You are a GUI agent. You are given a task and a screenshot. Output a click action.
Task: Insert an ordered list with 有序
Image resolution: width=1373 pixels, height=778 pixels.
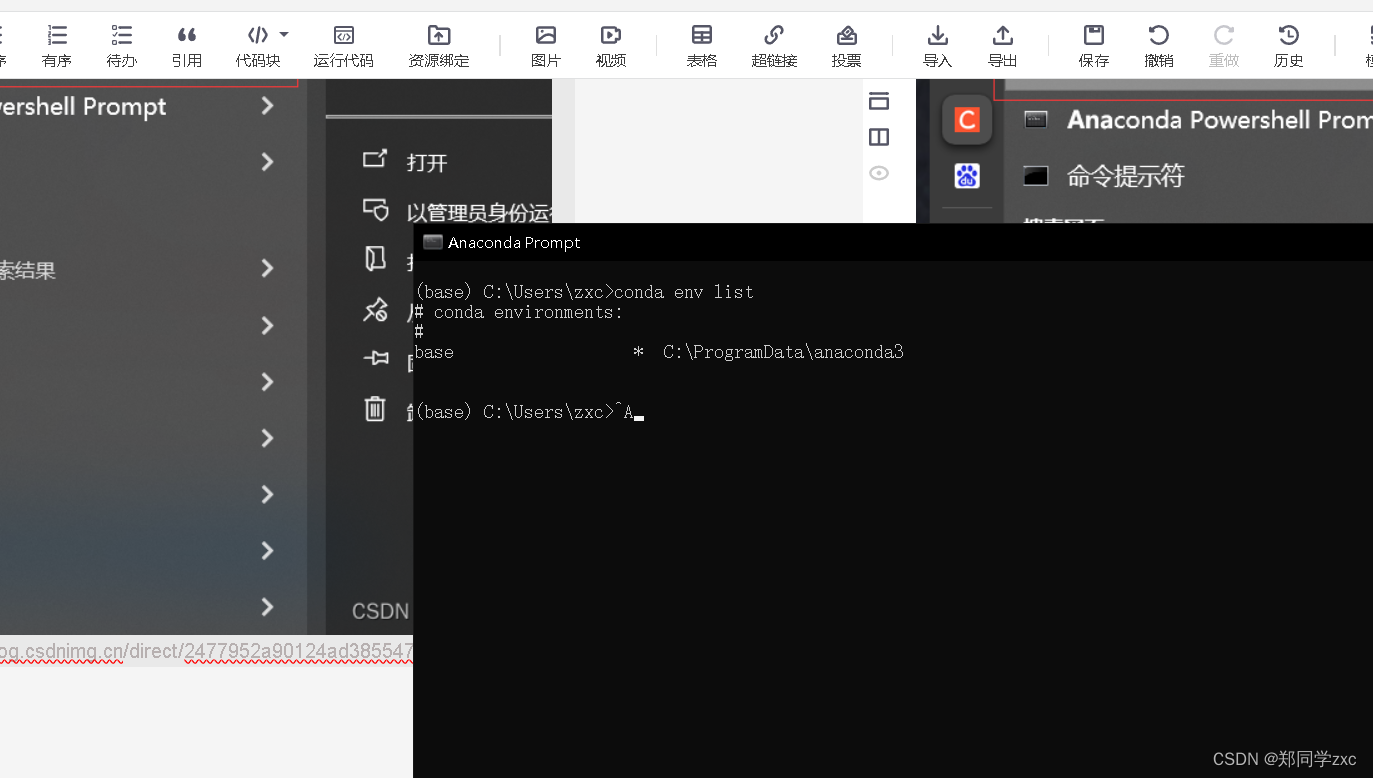[x=57, y=47]
